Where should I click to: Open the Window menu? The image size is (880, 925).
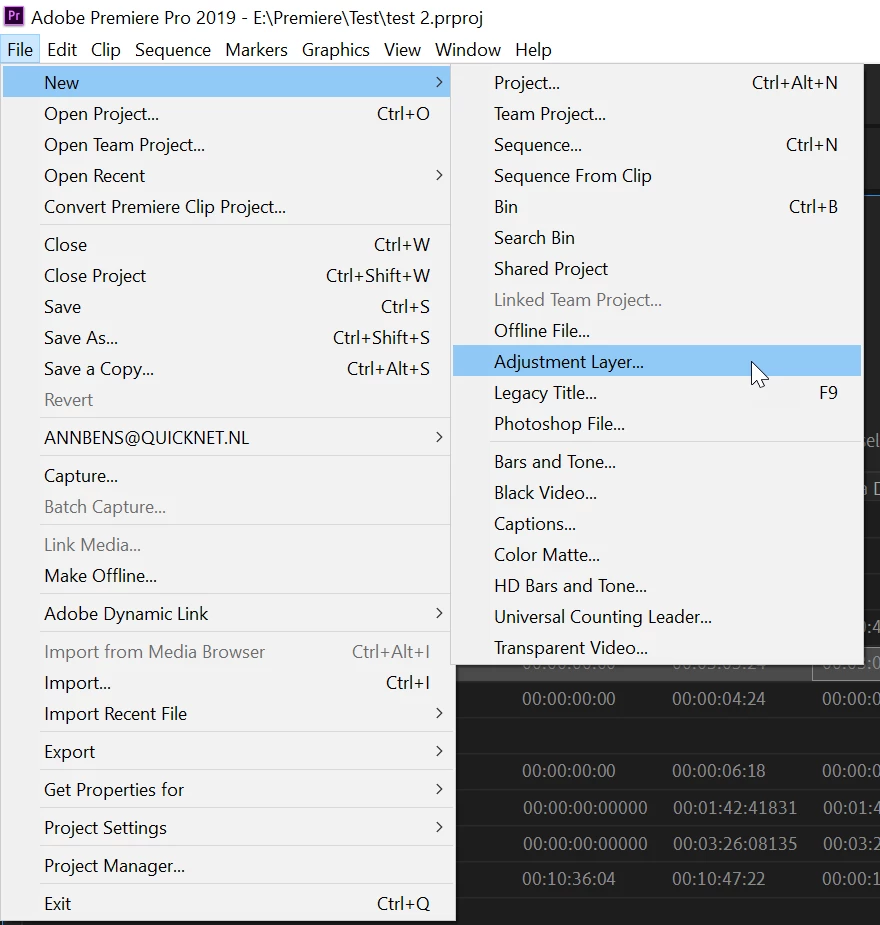(468, 50)
